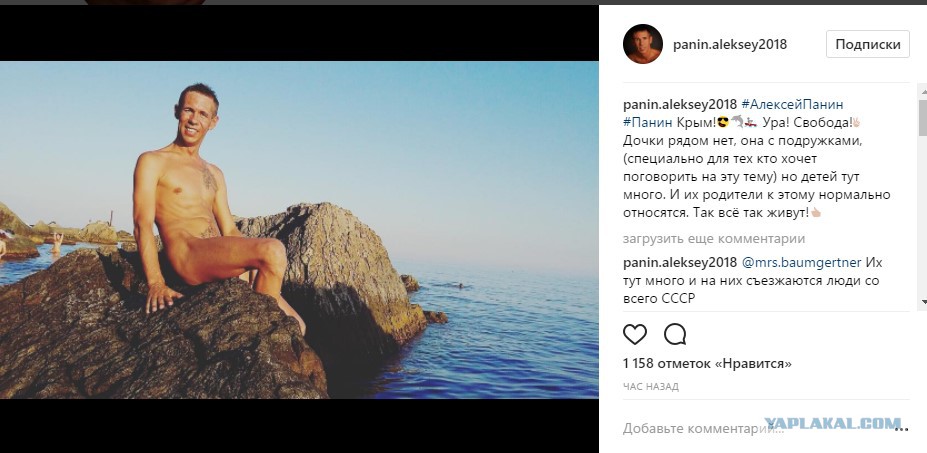Click username on the reply comment
This screenshot has height=453, width=927.
[679, 262]
